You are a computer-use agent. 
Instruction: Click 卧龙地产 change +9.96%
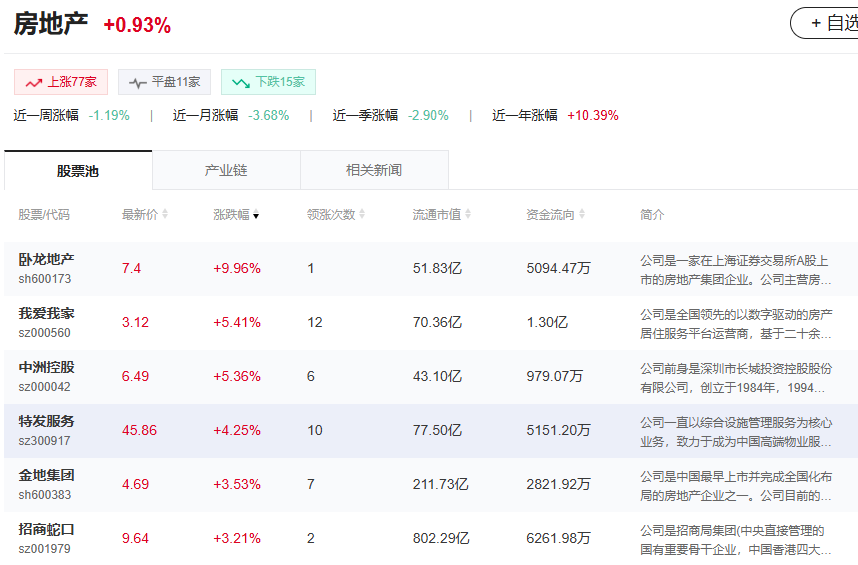pyautogui.click(x=237, y=269)
